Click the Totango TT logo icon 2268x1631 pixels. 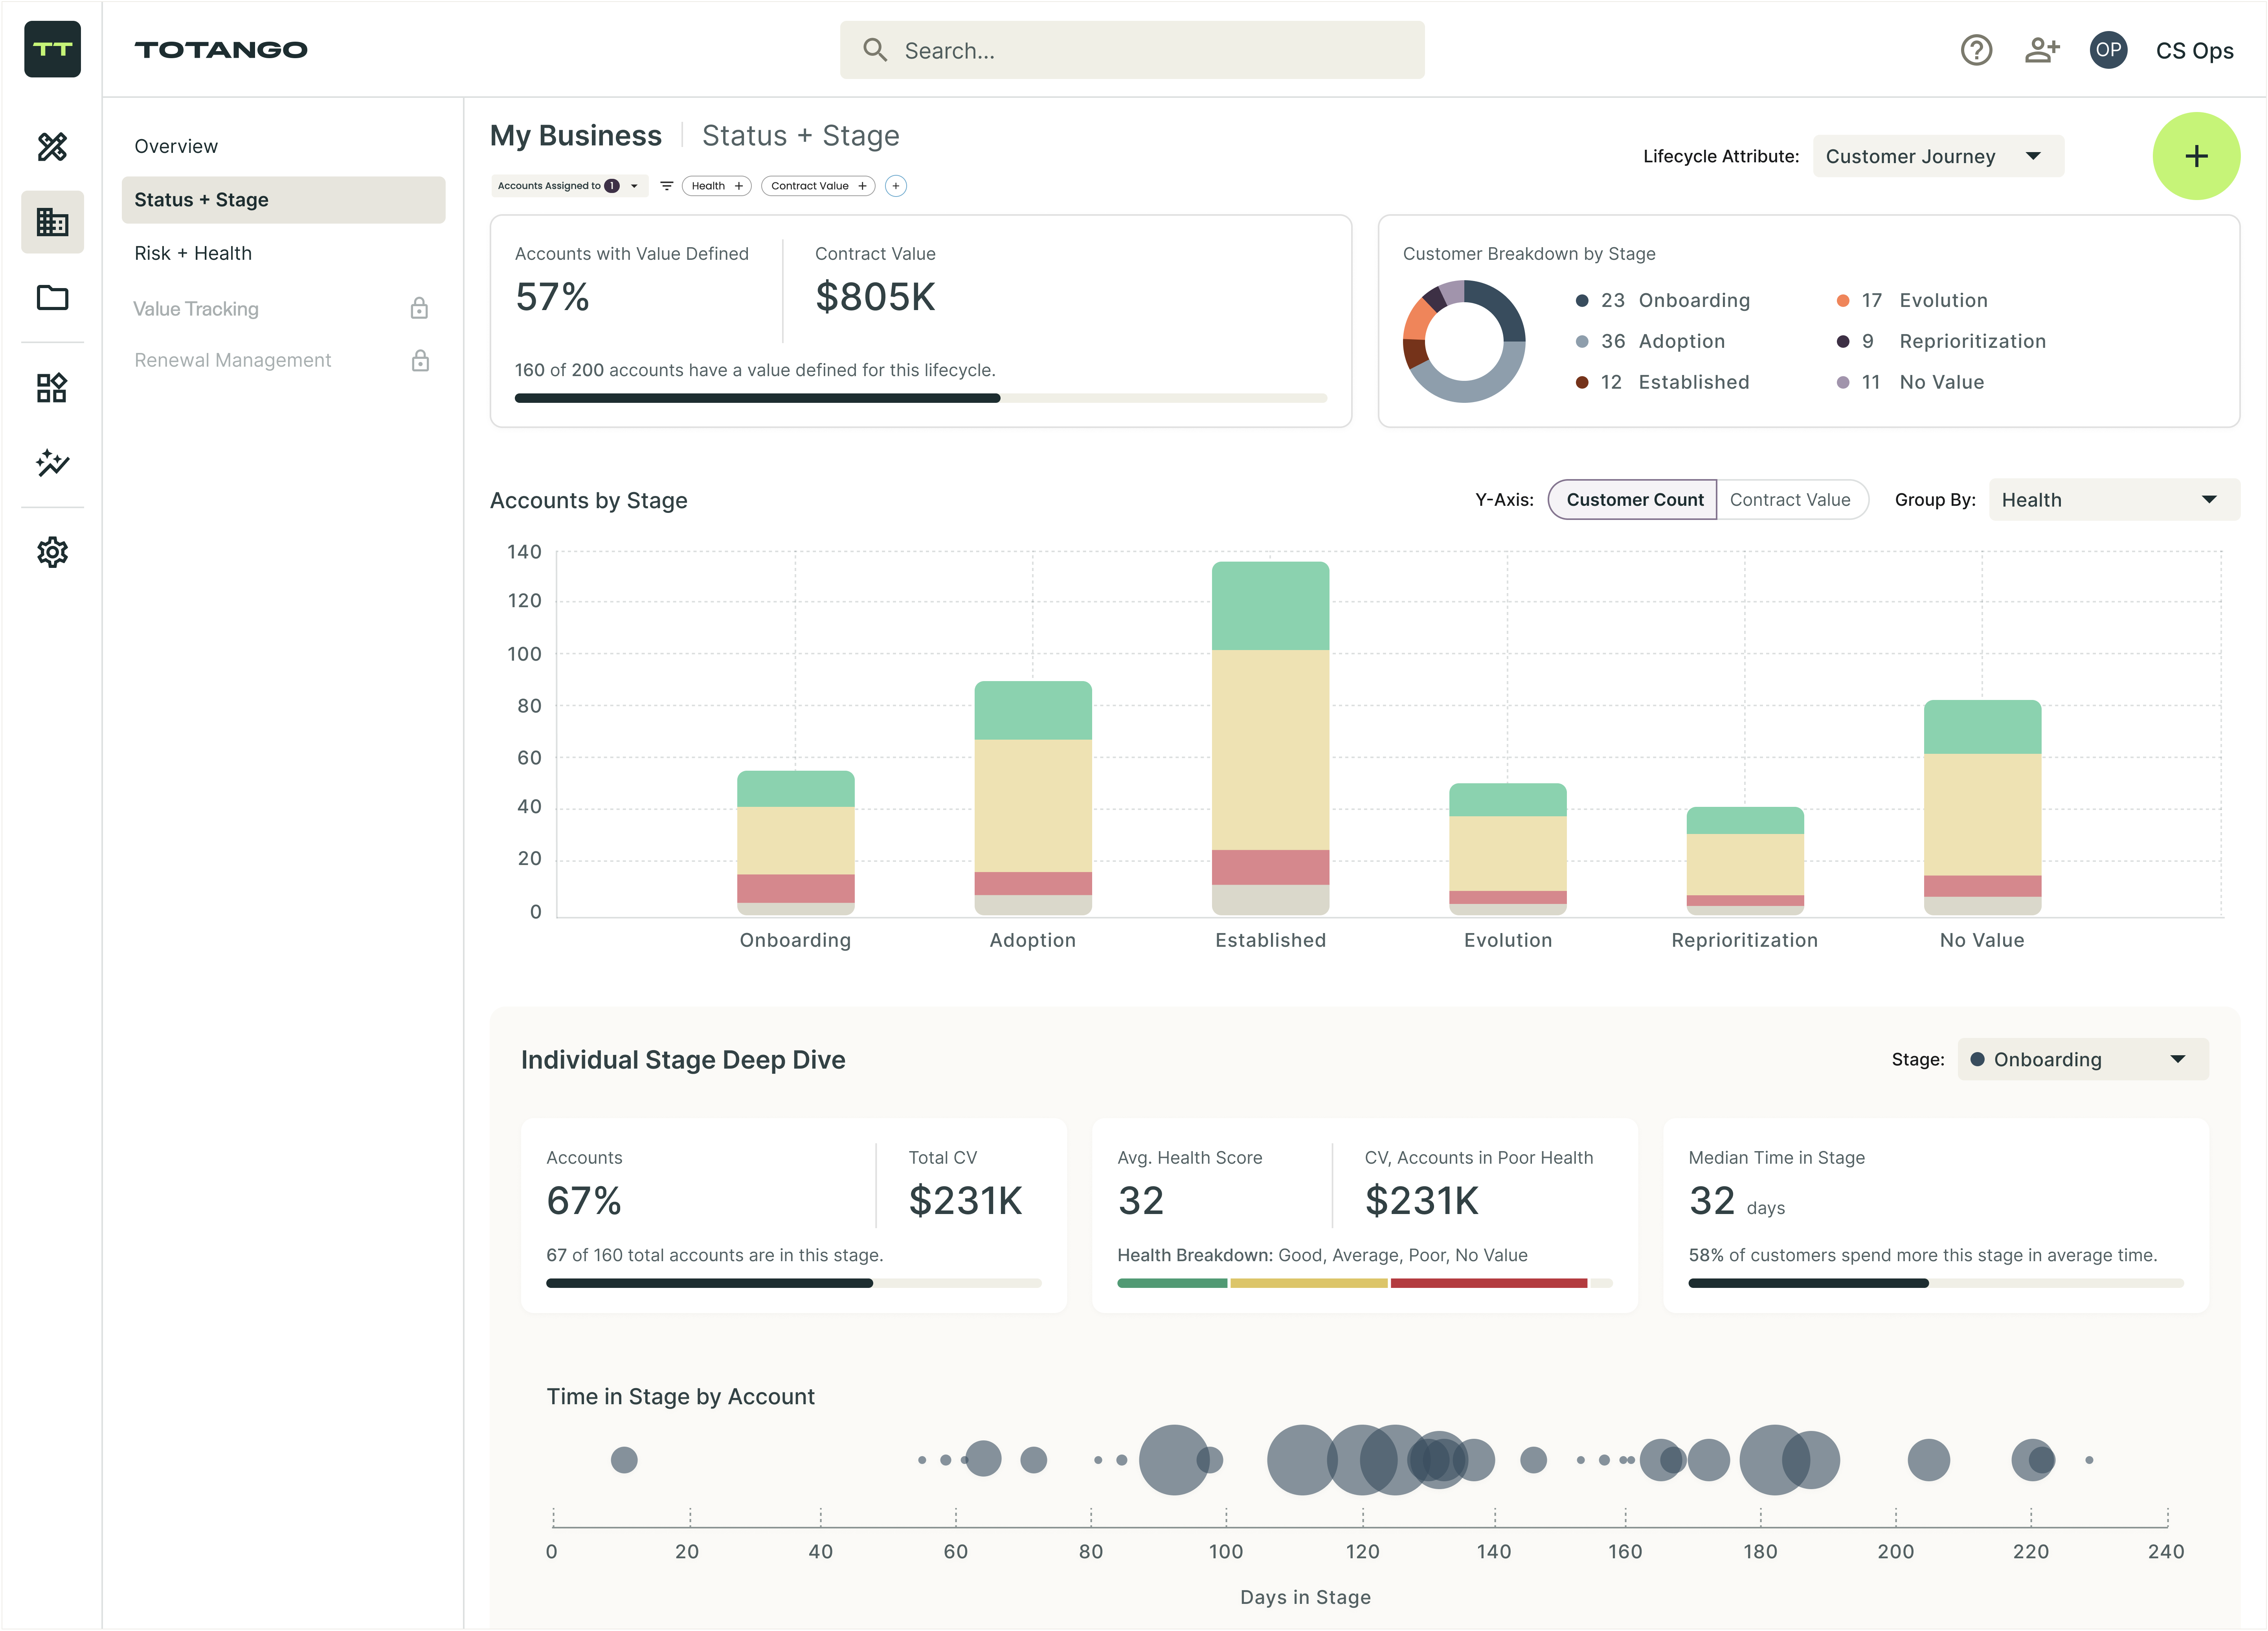52,49
